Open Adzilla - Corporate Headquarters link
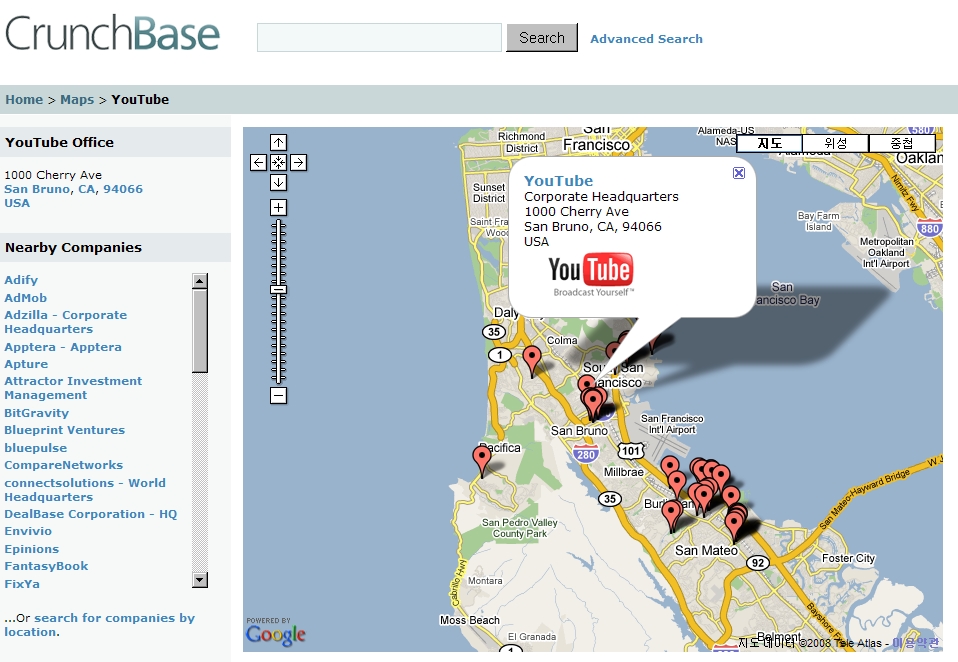 (66, 322)
